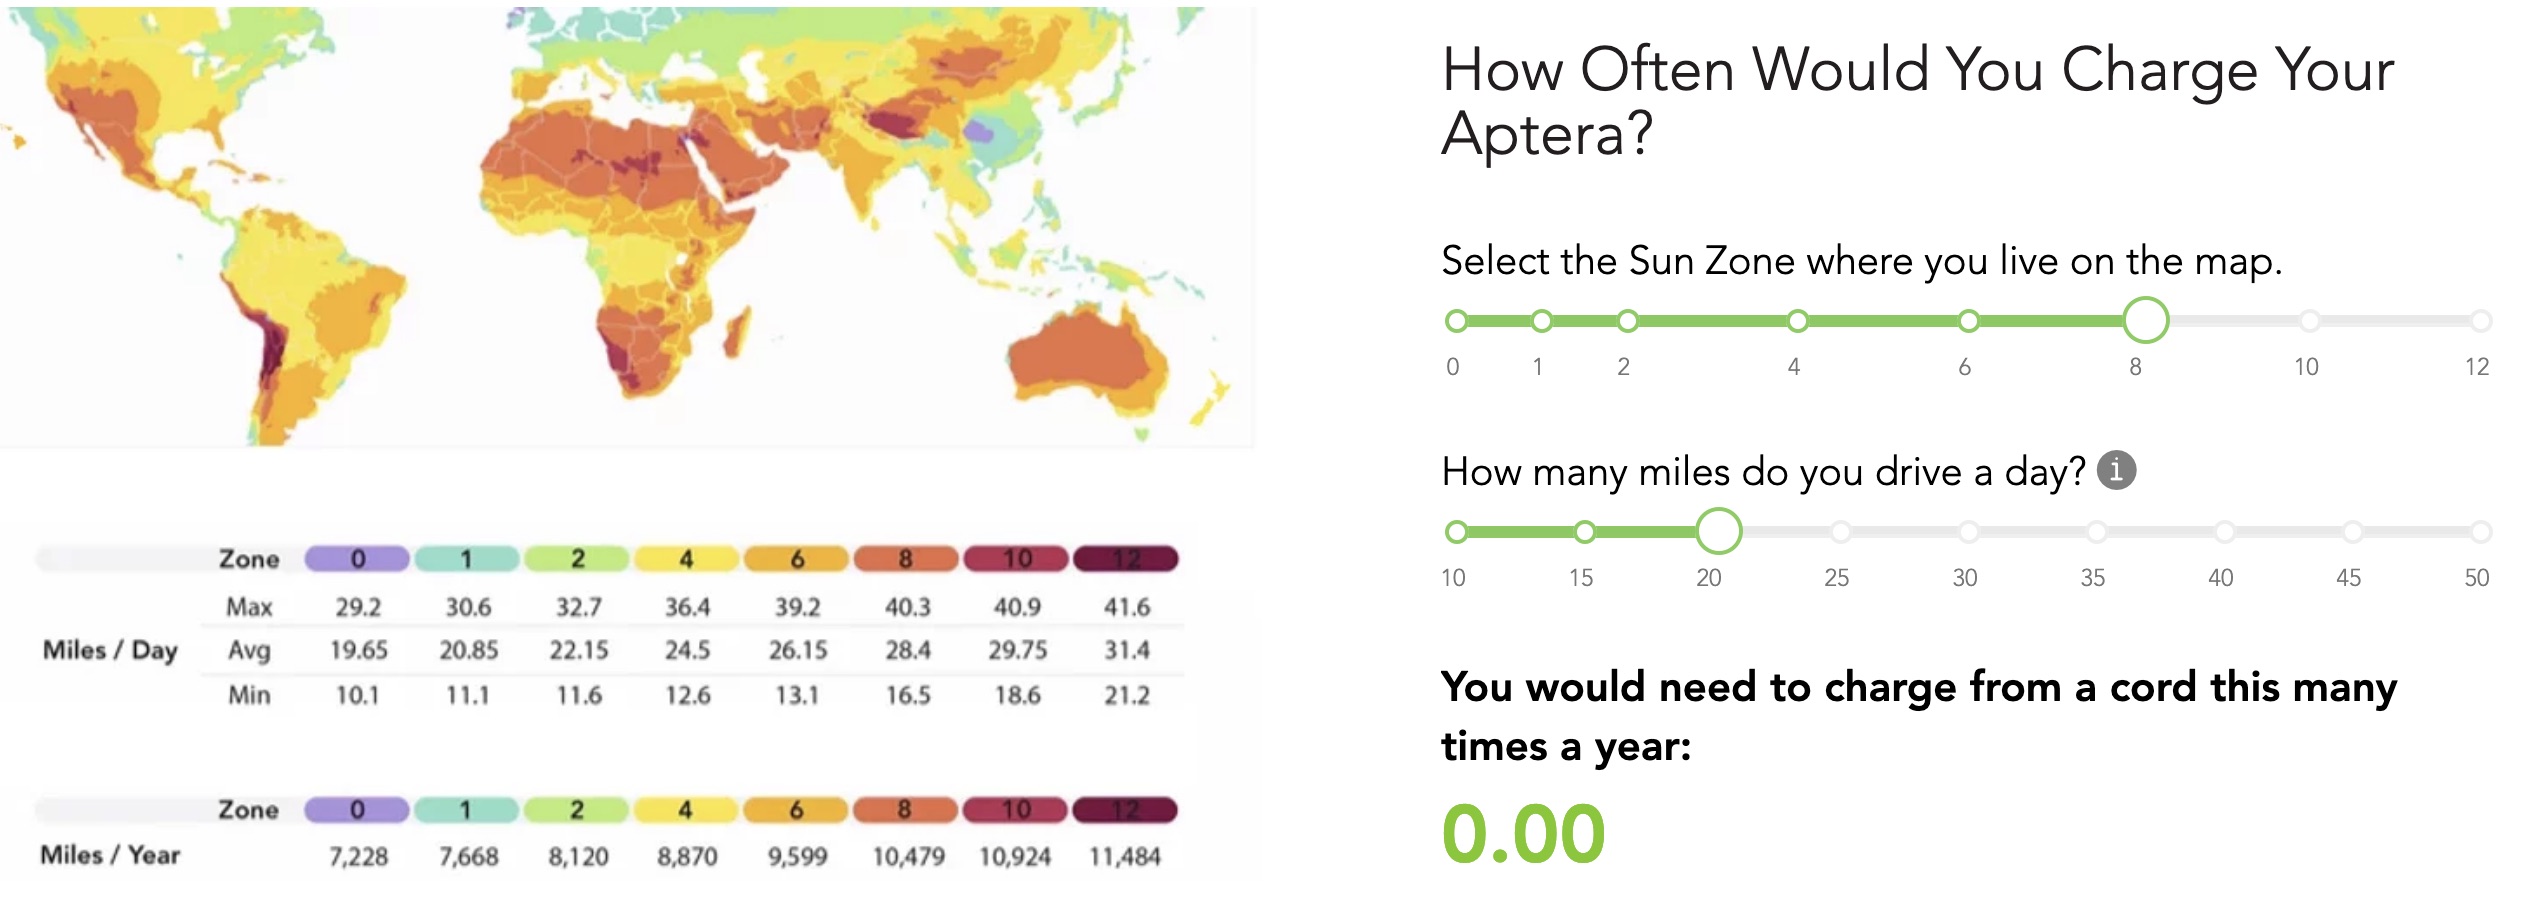This screenshot has height=914, width=2532.
Task: Set Sun Zone slider to 0
Action: [x=1457, y=321]
